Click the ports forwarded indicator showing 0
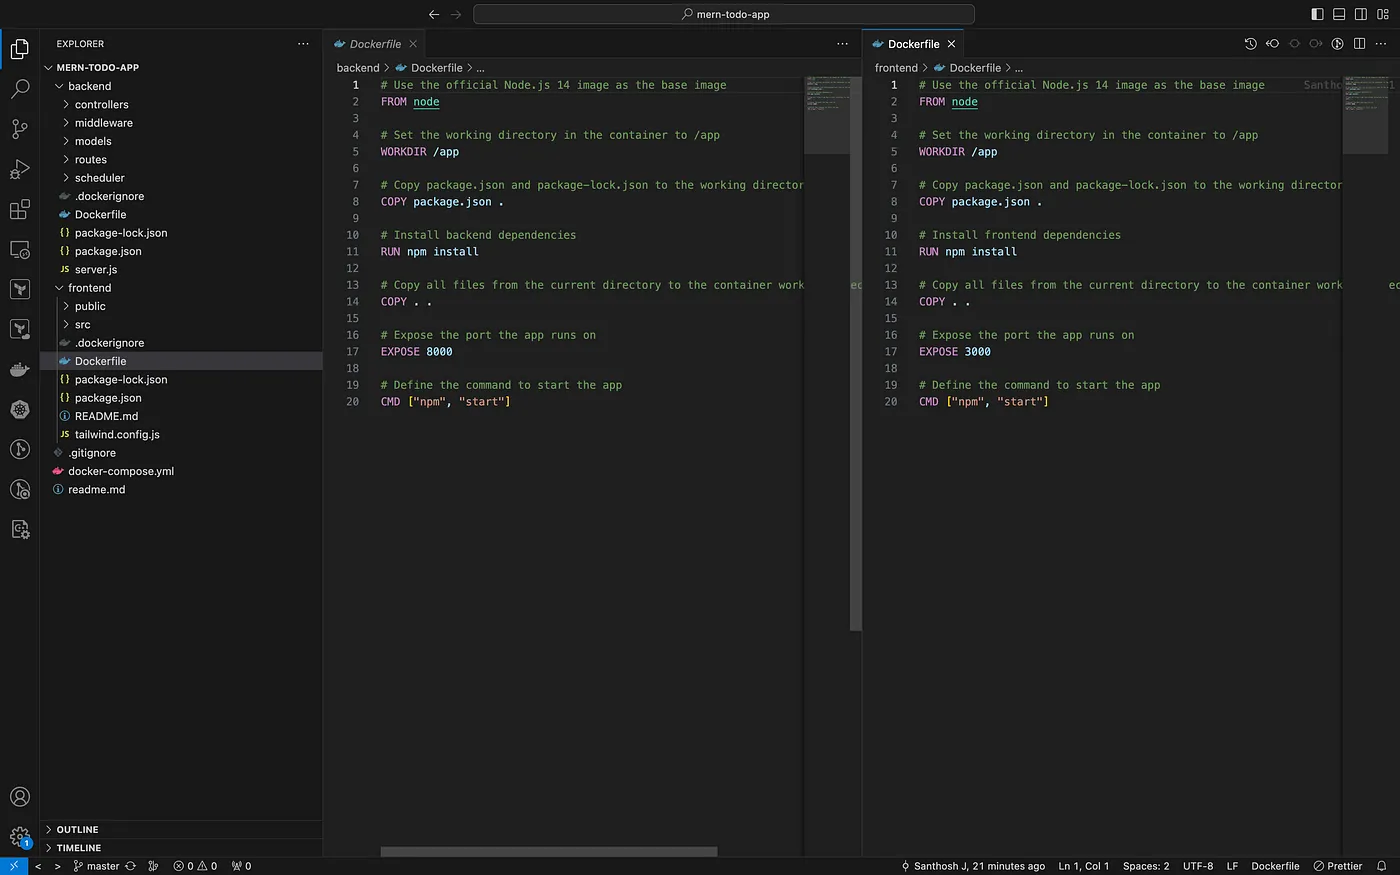This screenshot has height=875, width=1400. [241, 866]
